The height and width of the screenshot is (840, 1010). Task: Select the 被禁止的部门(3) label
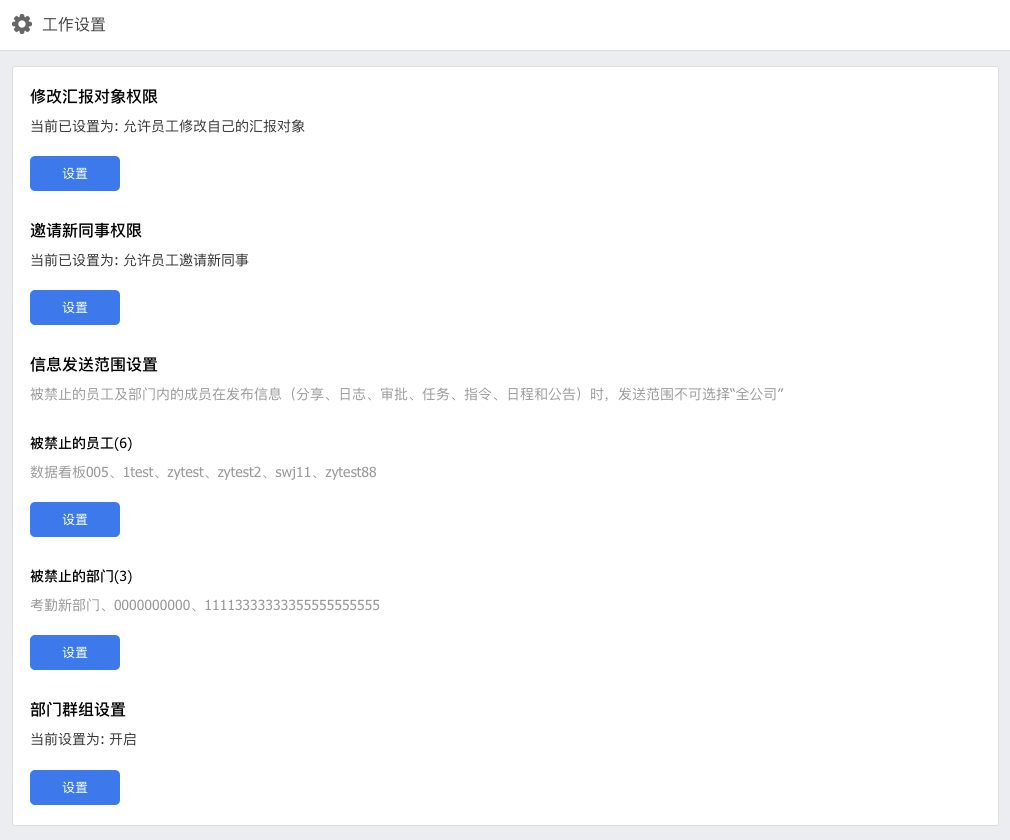81,576
